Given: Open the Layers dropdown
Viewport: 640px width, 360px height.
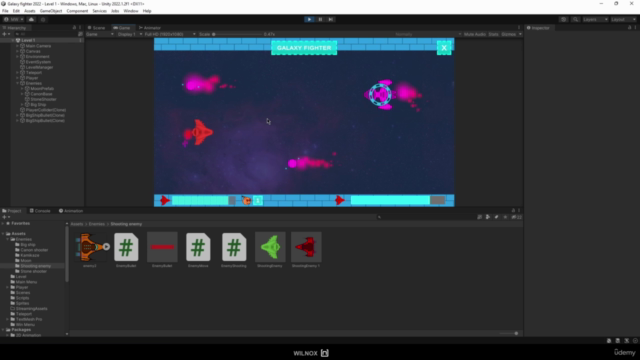Looking at the screenshot, I should coord(595,19).
